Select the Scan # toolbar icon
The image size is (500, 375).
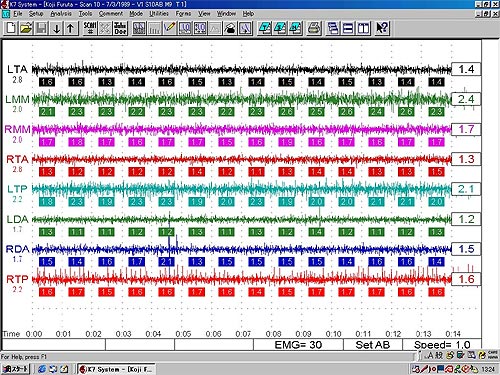click(90, 28)
